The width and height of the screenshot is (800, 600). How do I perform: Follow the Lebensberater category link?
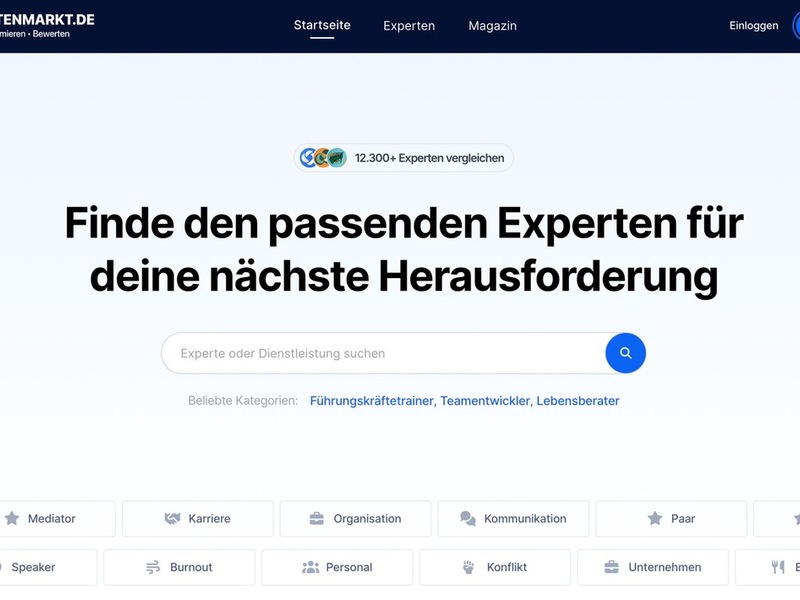578,401
